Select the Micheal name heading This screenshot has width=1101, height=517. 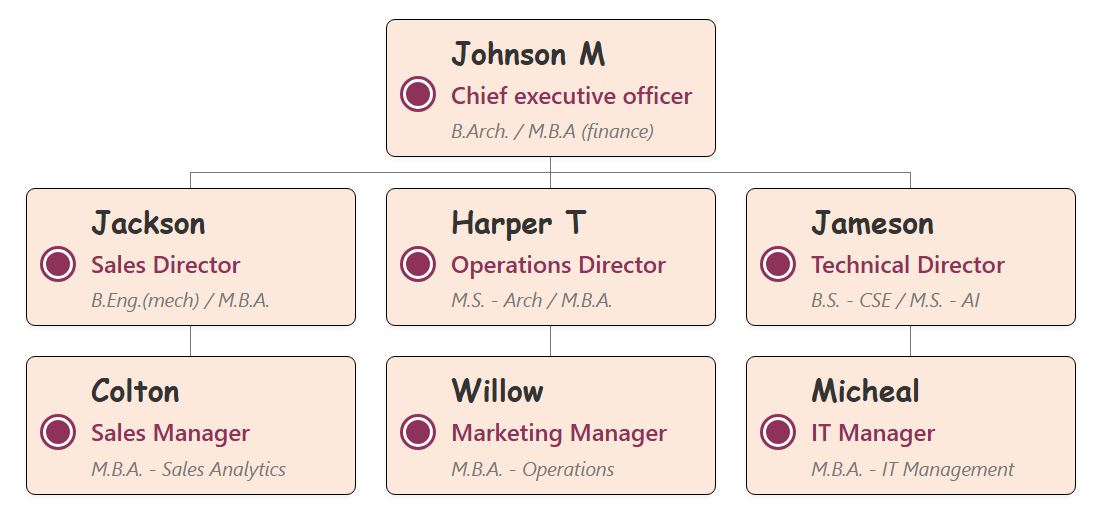(x=865, y=391)
